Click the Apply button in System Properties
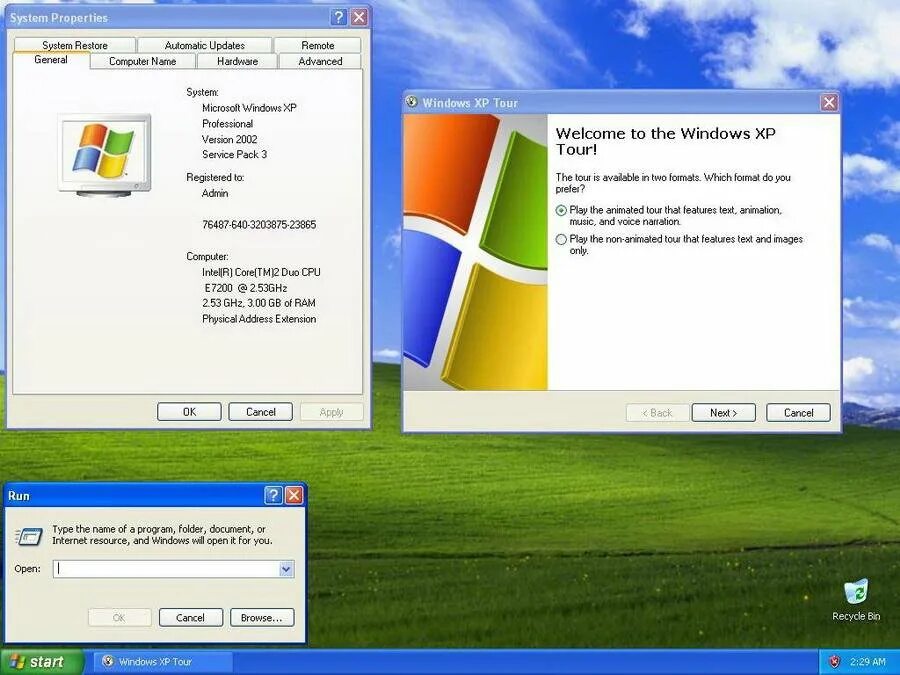 (331, 412)
